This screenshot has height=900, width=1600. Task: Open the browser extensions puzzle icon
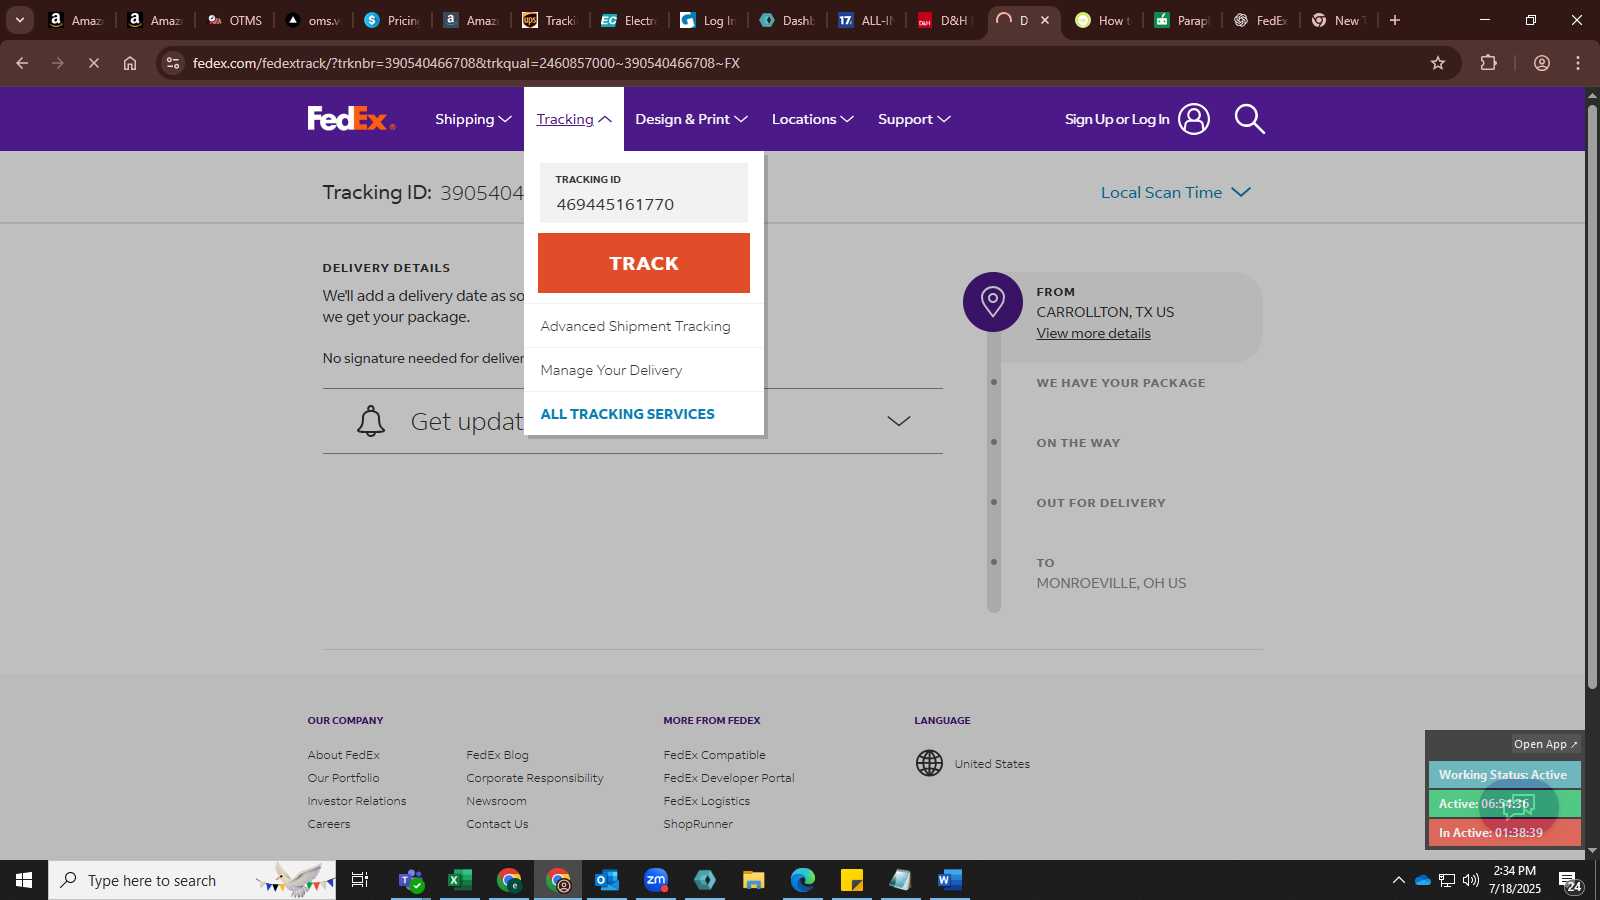pyautogui.click(x=1488, y=63)
